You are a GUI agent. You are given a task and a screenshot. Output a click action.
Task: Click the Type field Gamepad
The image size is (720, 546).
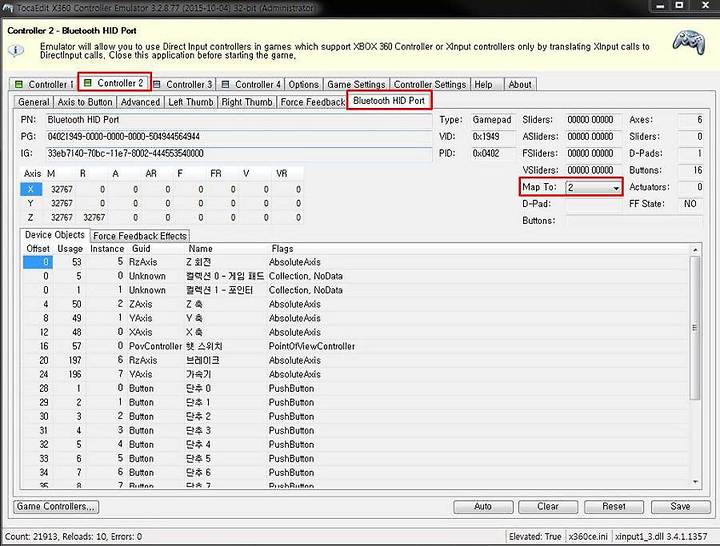pos(493,120)
